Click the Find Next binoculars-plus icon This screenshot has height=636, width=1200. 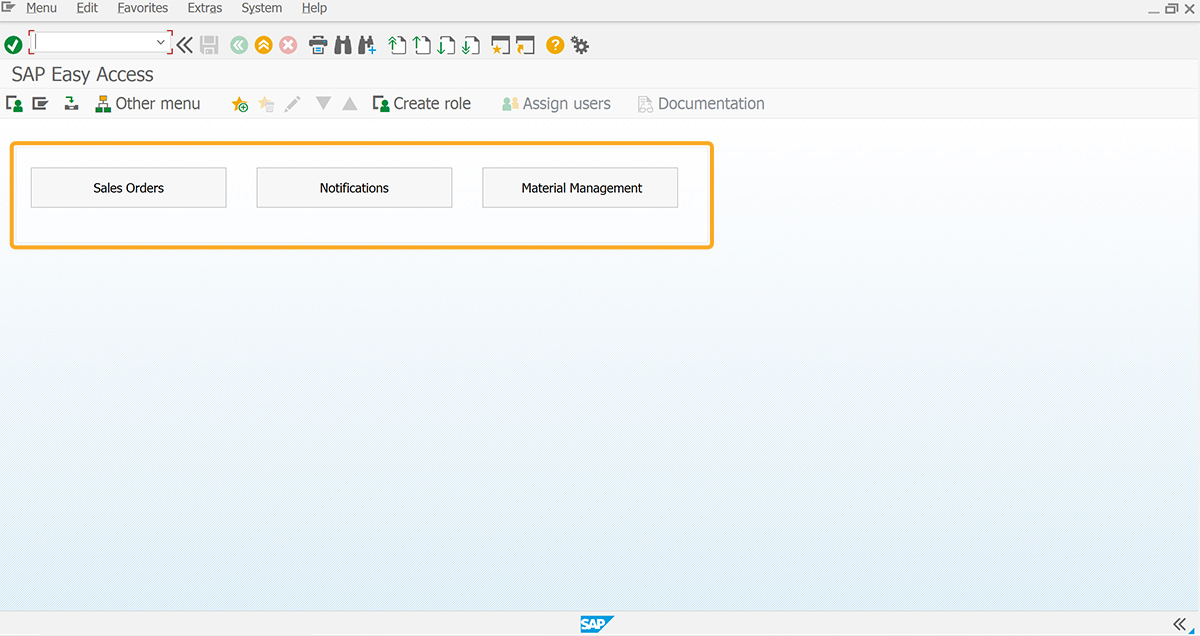pyautogui.click(x=367, y=45)
